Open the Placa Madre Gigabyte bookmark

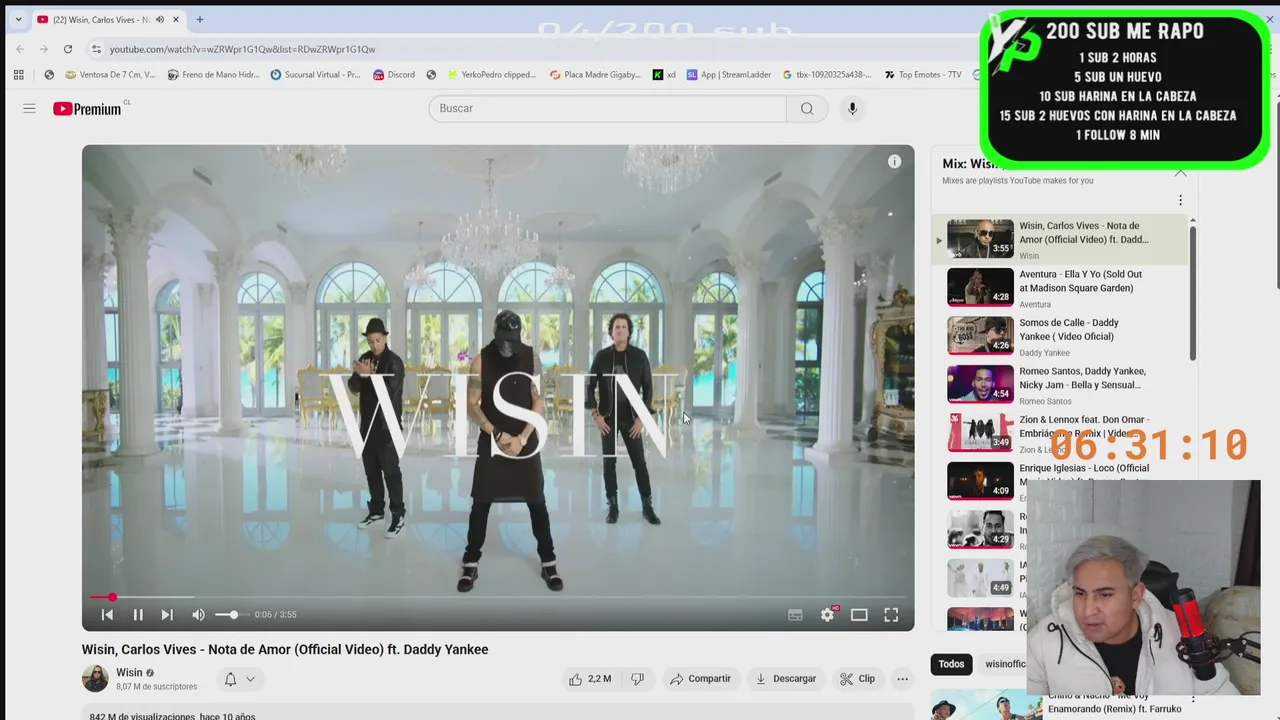click(595, 74)
